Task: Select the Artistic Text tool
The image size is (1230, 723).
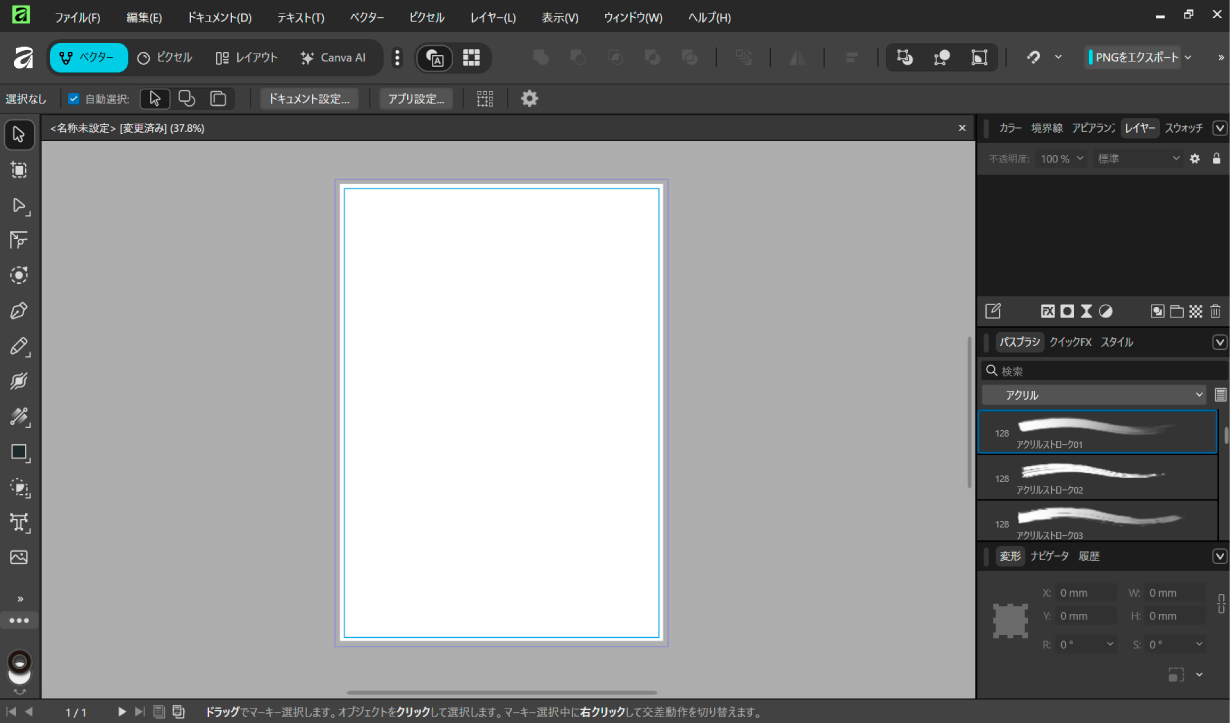Action: [19, 522]
